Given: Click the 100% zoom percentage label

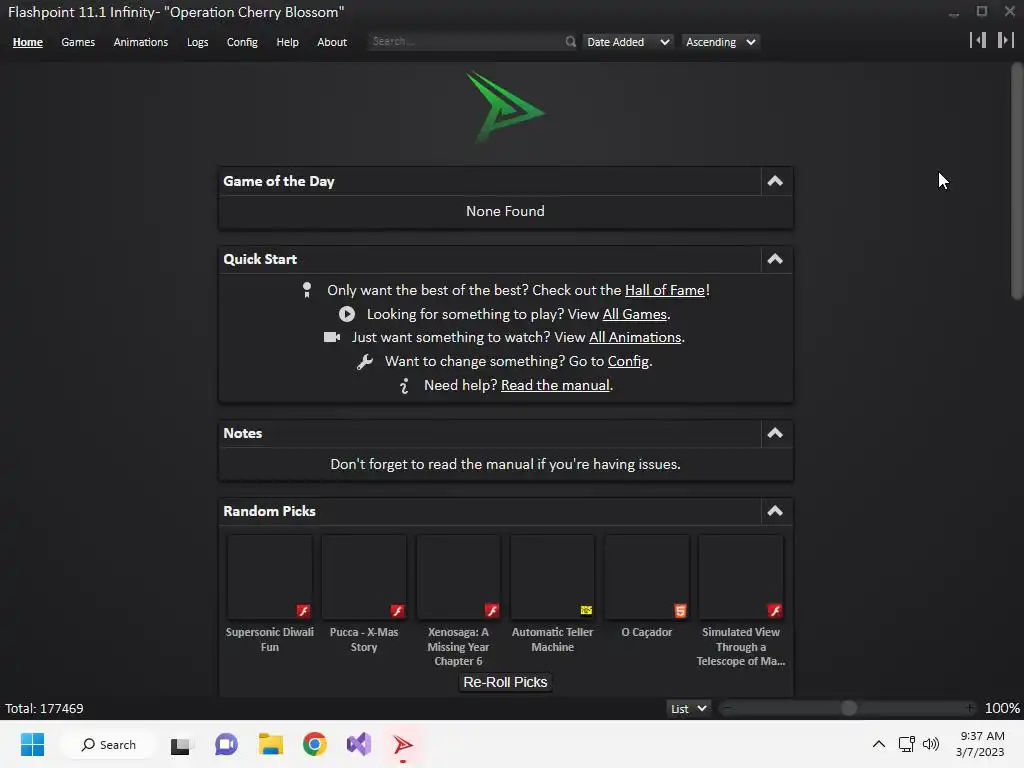Looking at the screenshot, I should pos(1002,709).
